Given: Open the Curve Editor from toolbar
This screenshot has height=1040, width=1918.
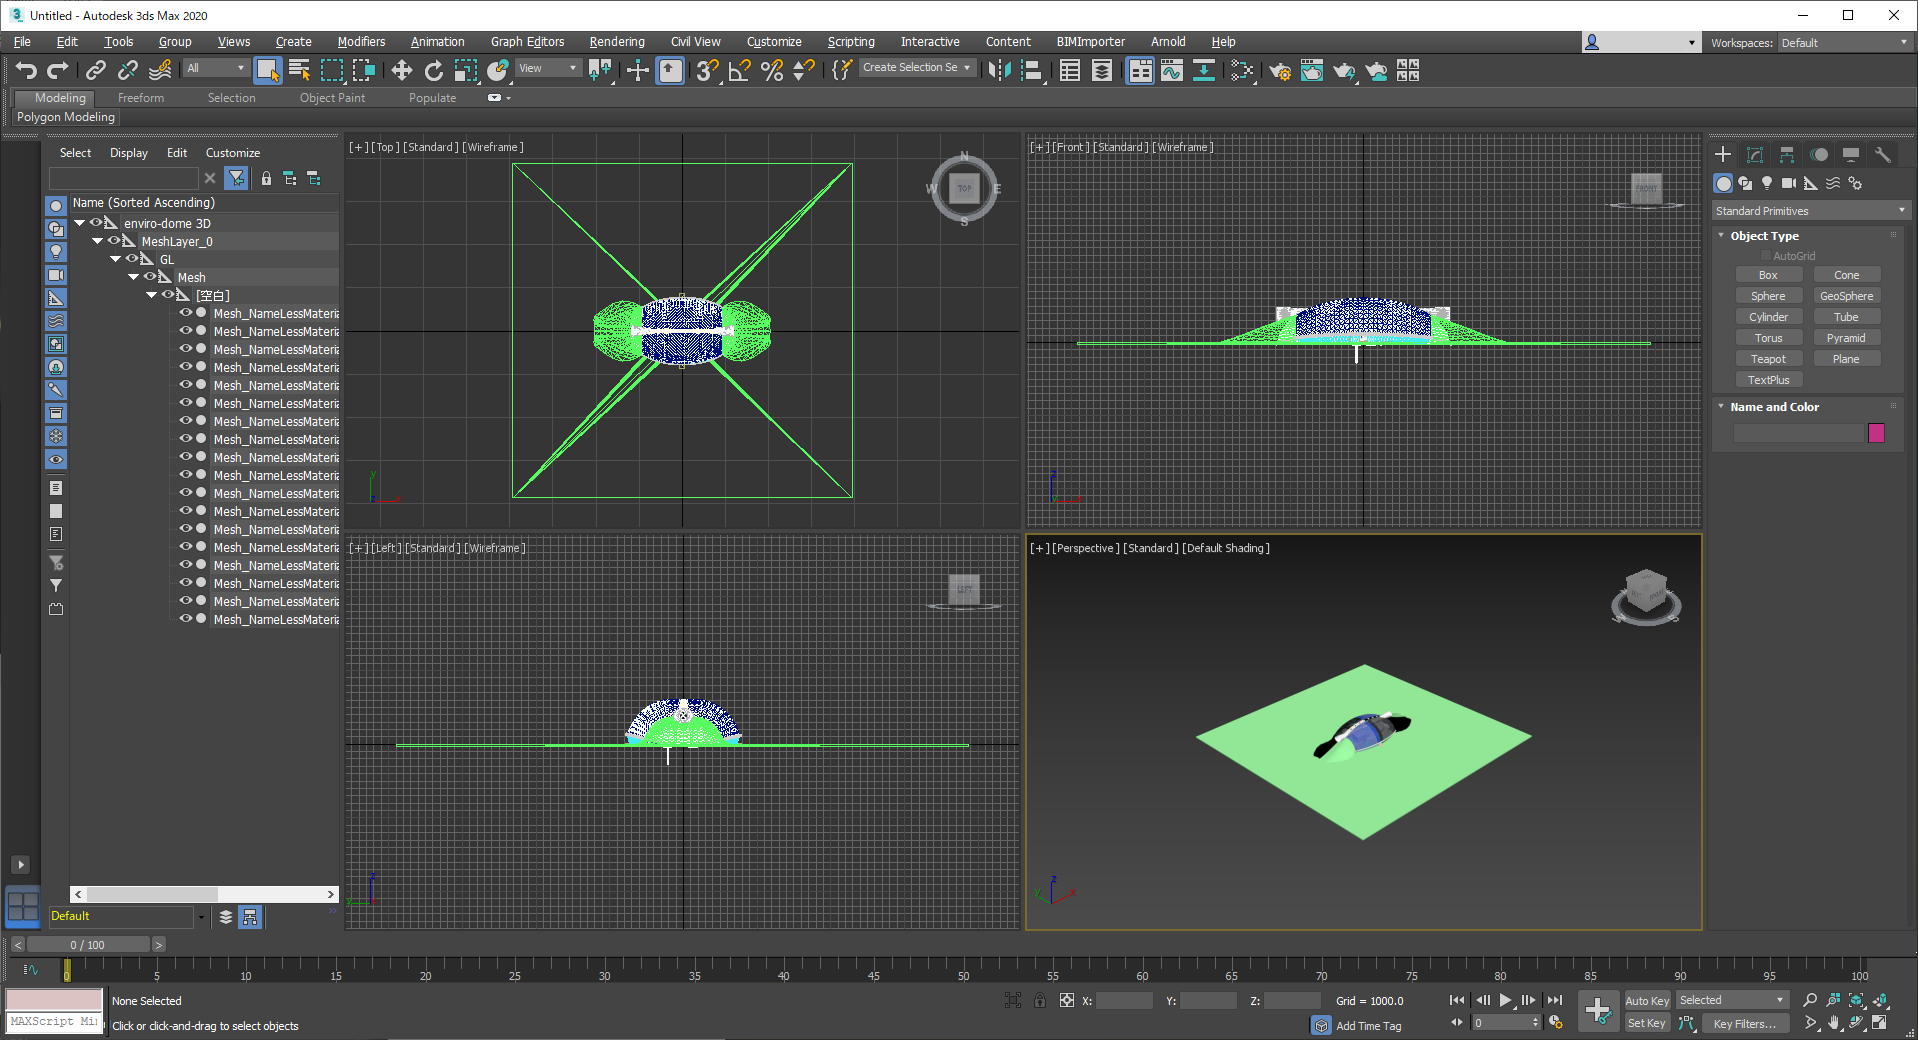Looking at the screenshot, I should click(1171, 70).
